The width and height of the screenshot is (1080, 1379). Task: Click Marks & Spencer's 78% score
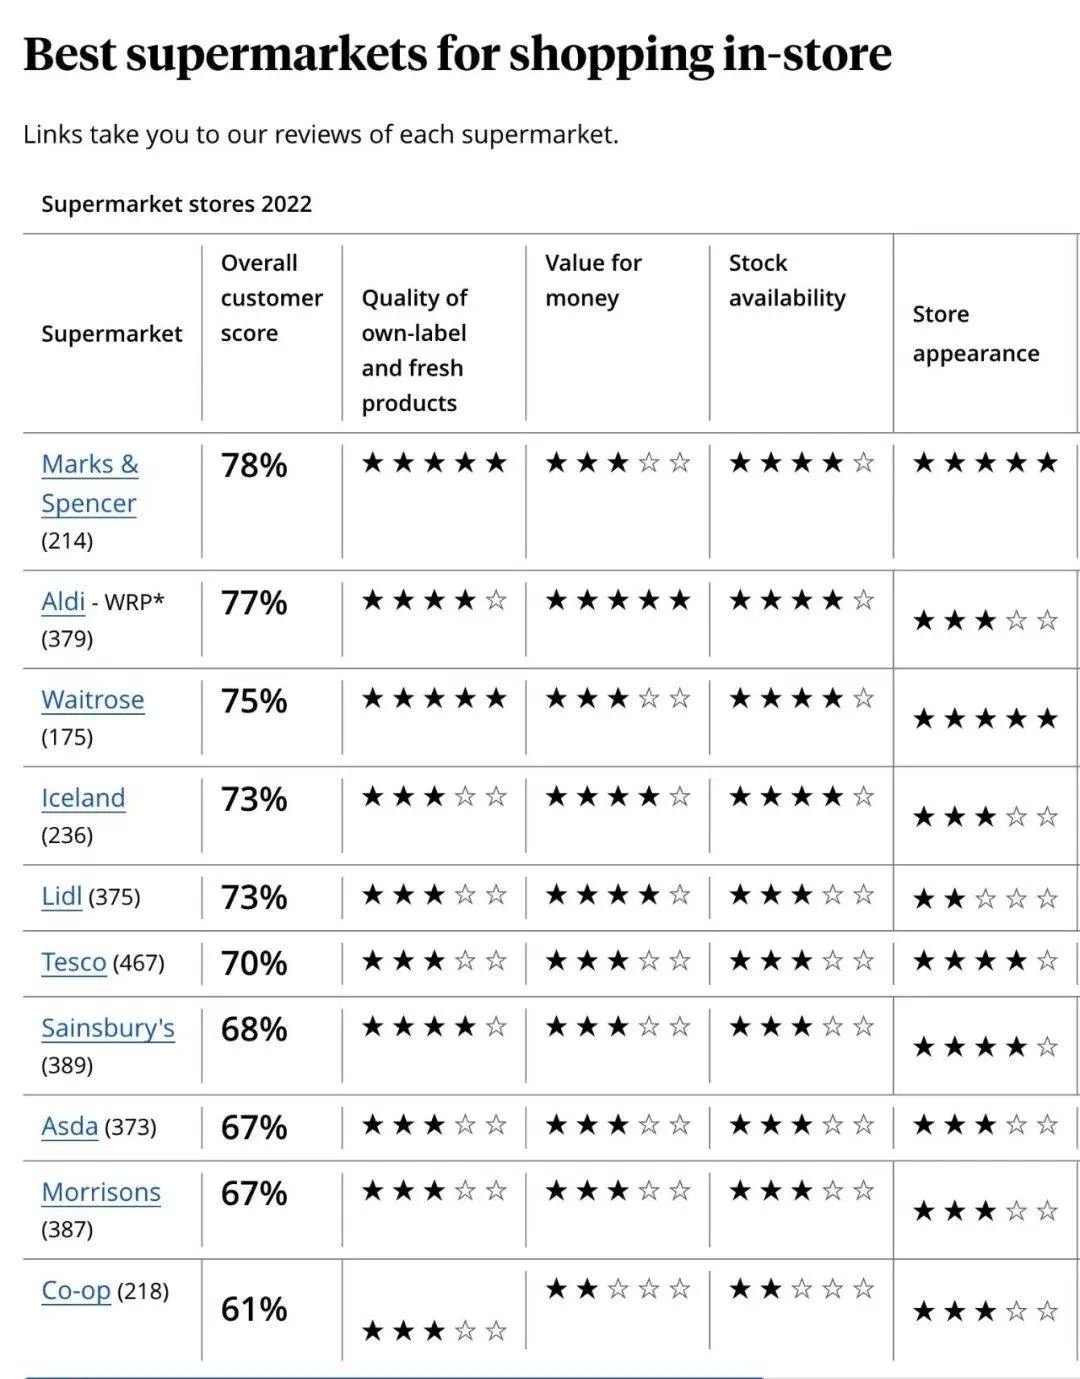coord(254,466)
